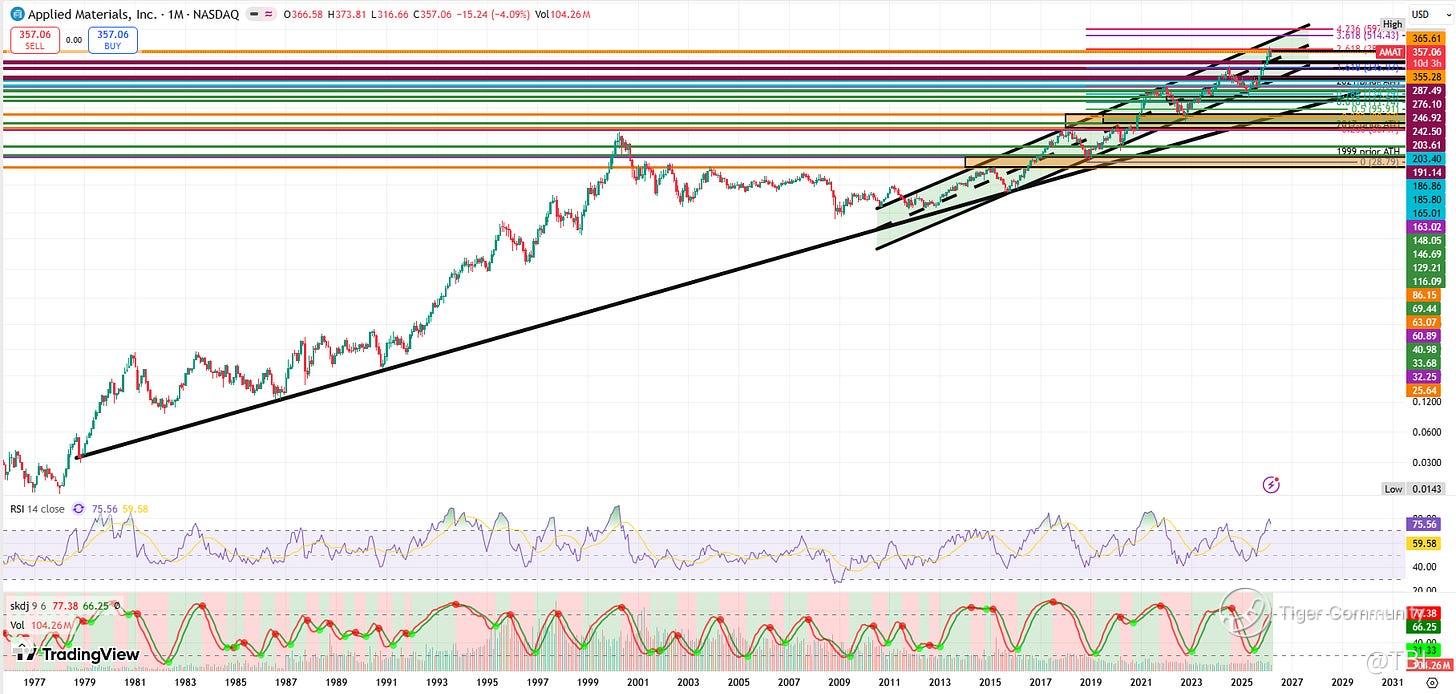The image size is (1456, 694).
Task: Click the 0.00 spread value between Sell and Buy
Action: point(73,40)
